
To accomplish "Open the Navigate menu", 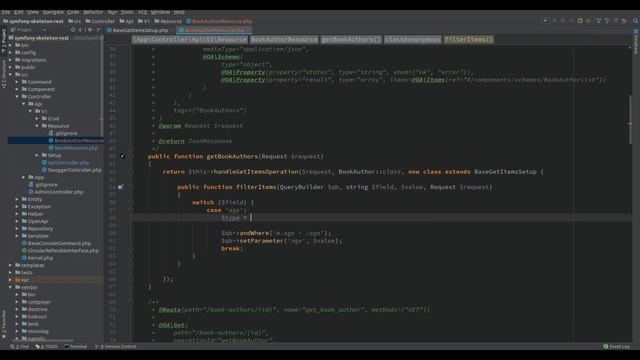I will [53, 12].
